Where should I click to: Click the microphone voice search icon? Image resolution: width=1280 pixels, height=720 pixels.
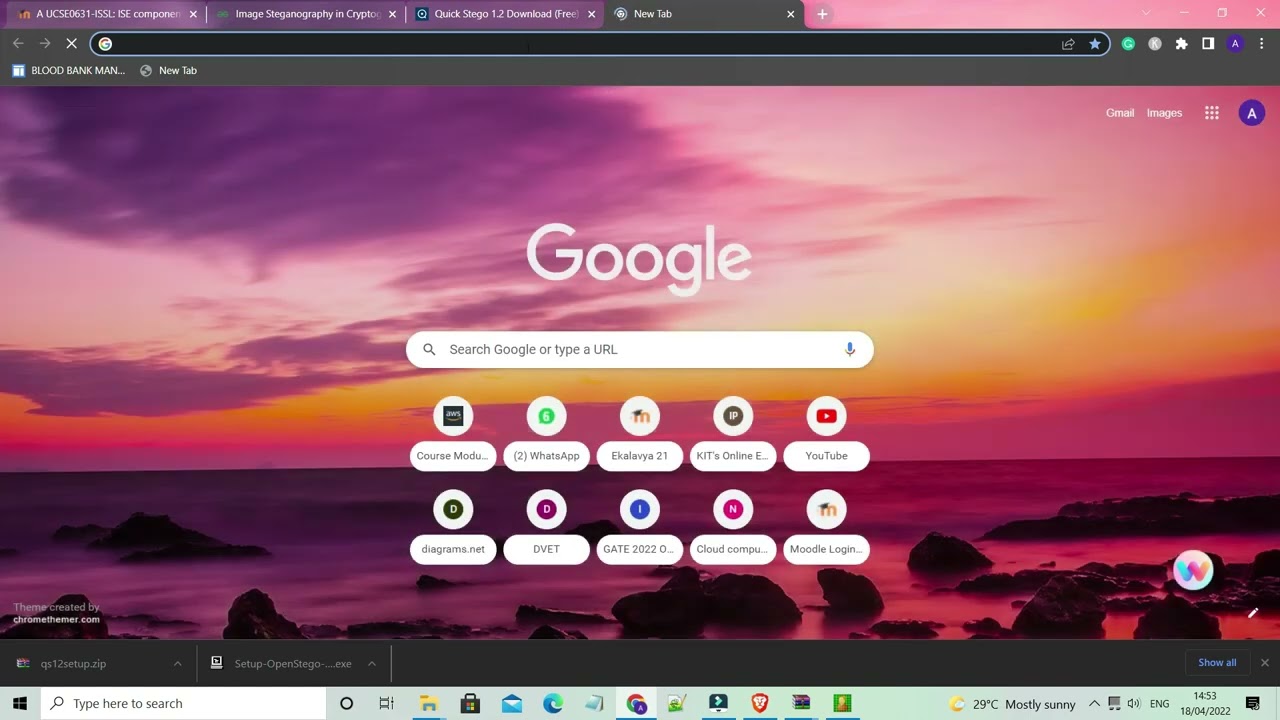point(849,349)
